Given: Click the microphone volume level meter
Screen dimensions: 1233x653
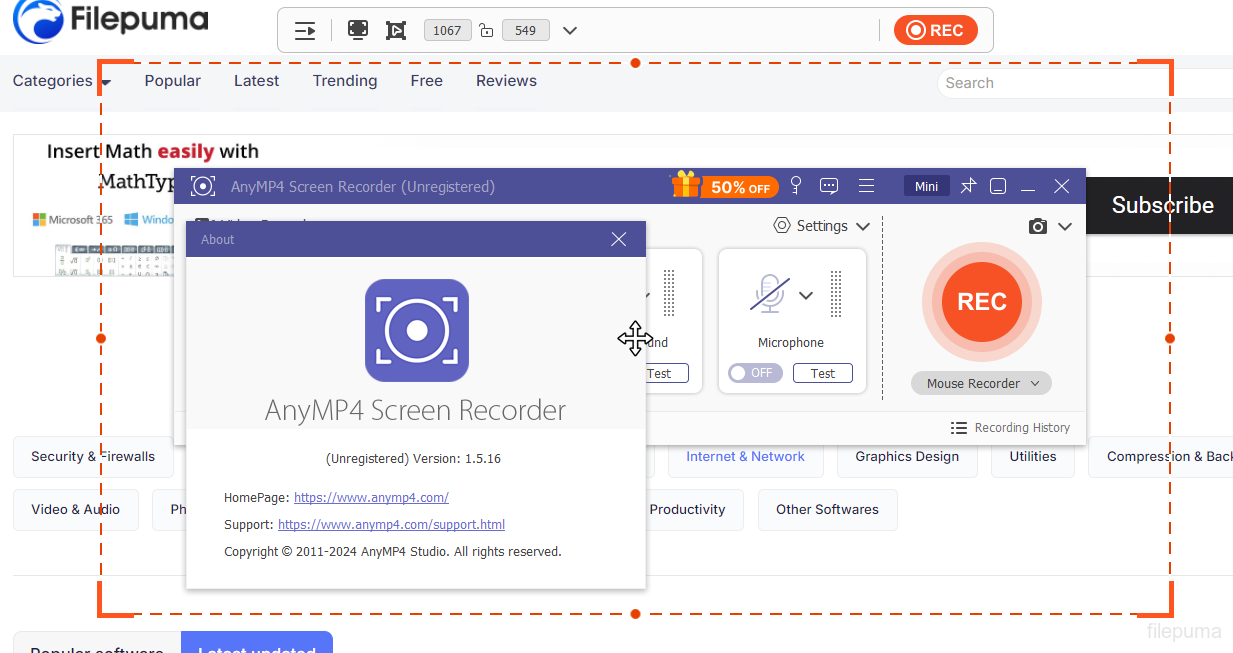Looking at the screenshot, I should click(836, 294).
